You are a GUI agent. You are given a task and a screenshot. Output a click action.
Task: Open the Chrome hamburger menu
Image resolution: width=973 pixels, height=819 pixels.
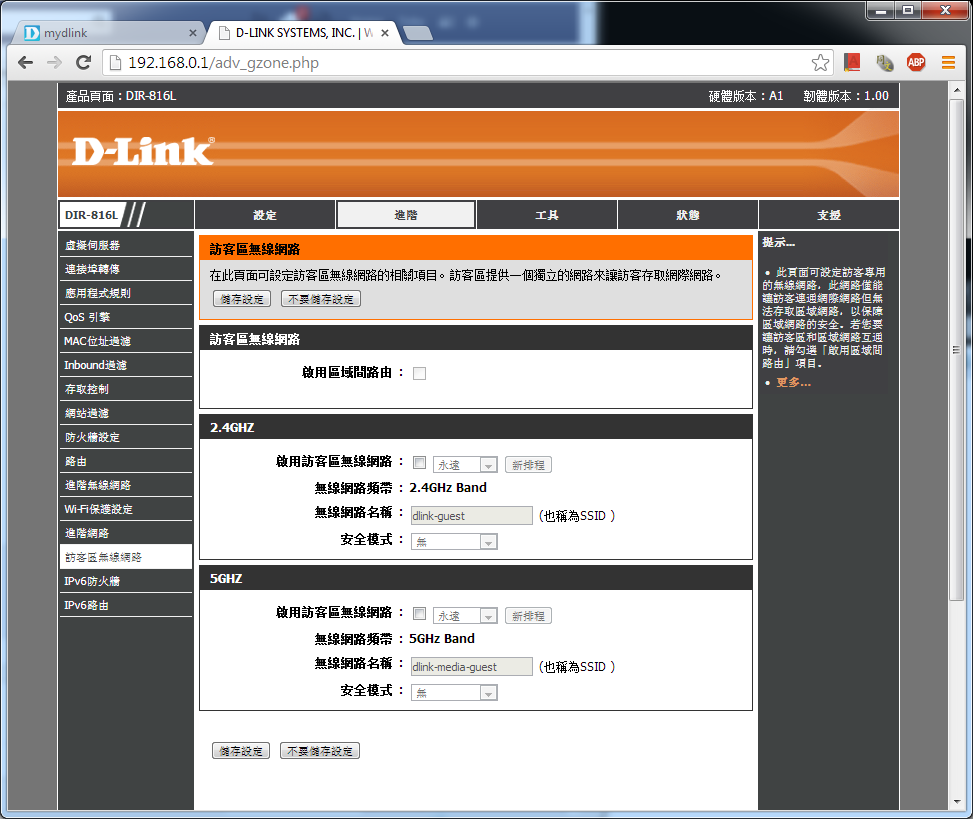coord(948,63)
